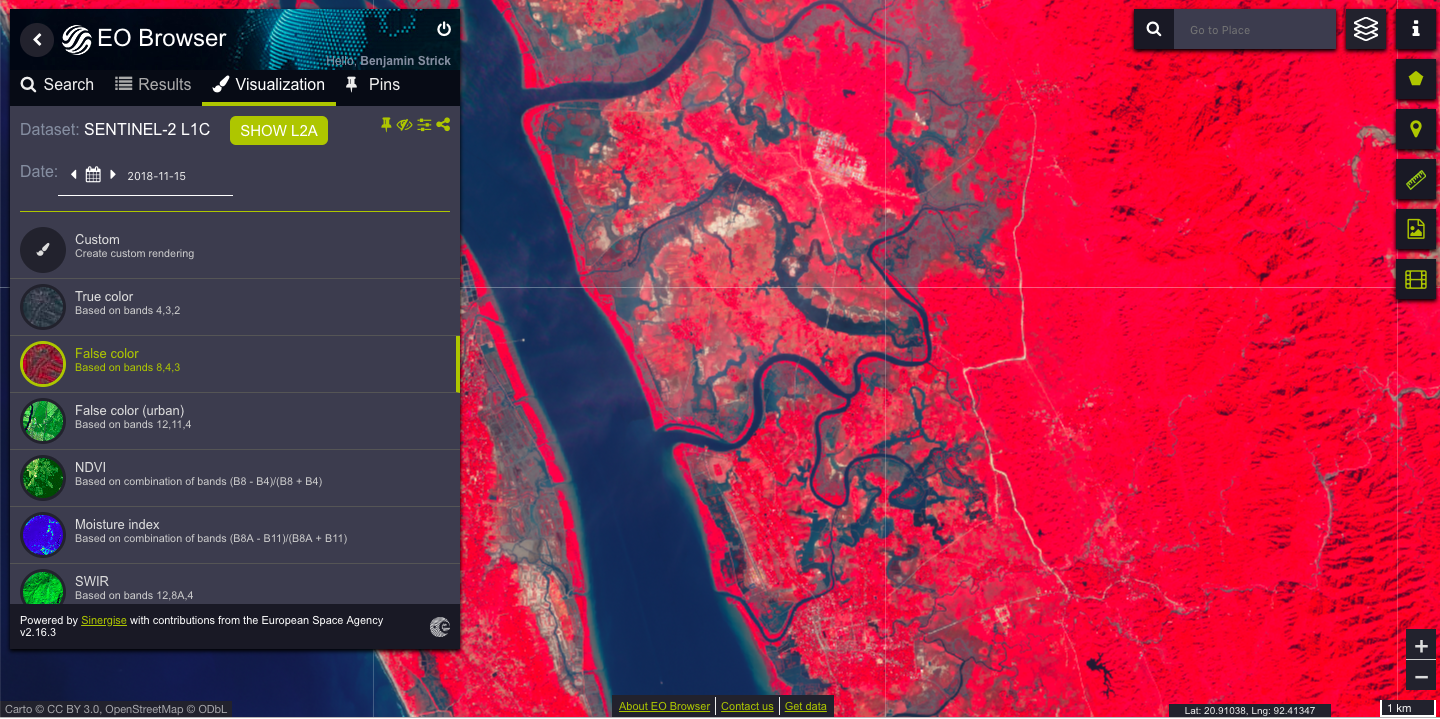Image resolution: width=1440 pixels, height=719 pixels.
Task: Click the date field 2018-11-15
Action: [157, 176]
